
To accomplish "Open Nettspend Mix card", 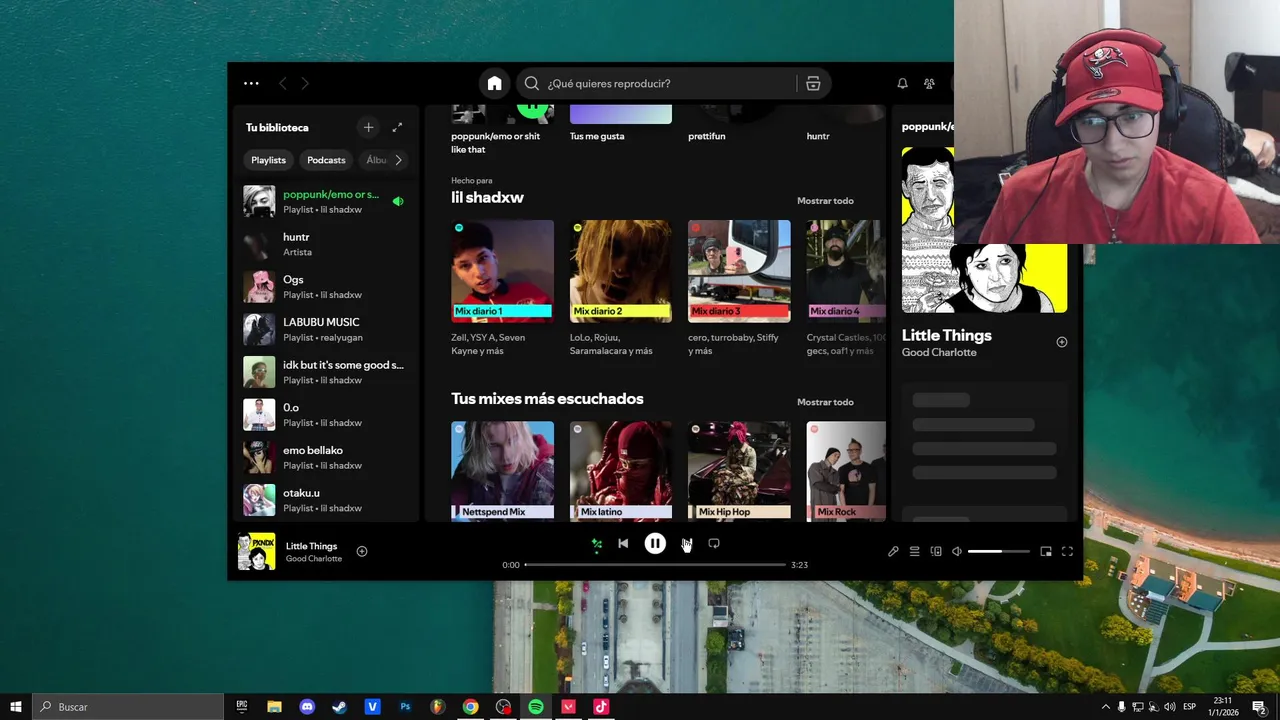I will pos(502,471).
